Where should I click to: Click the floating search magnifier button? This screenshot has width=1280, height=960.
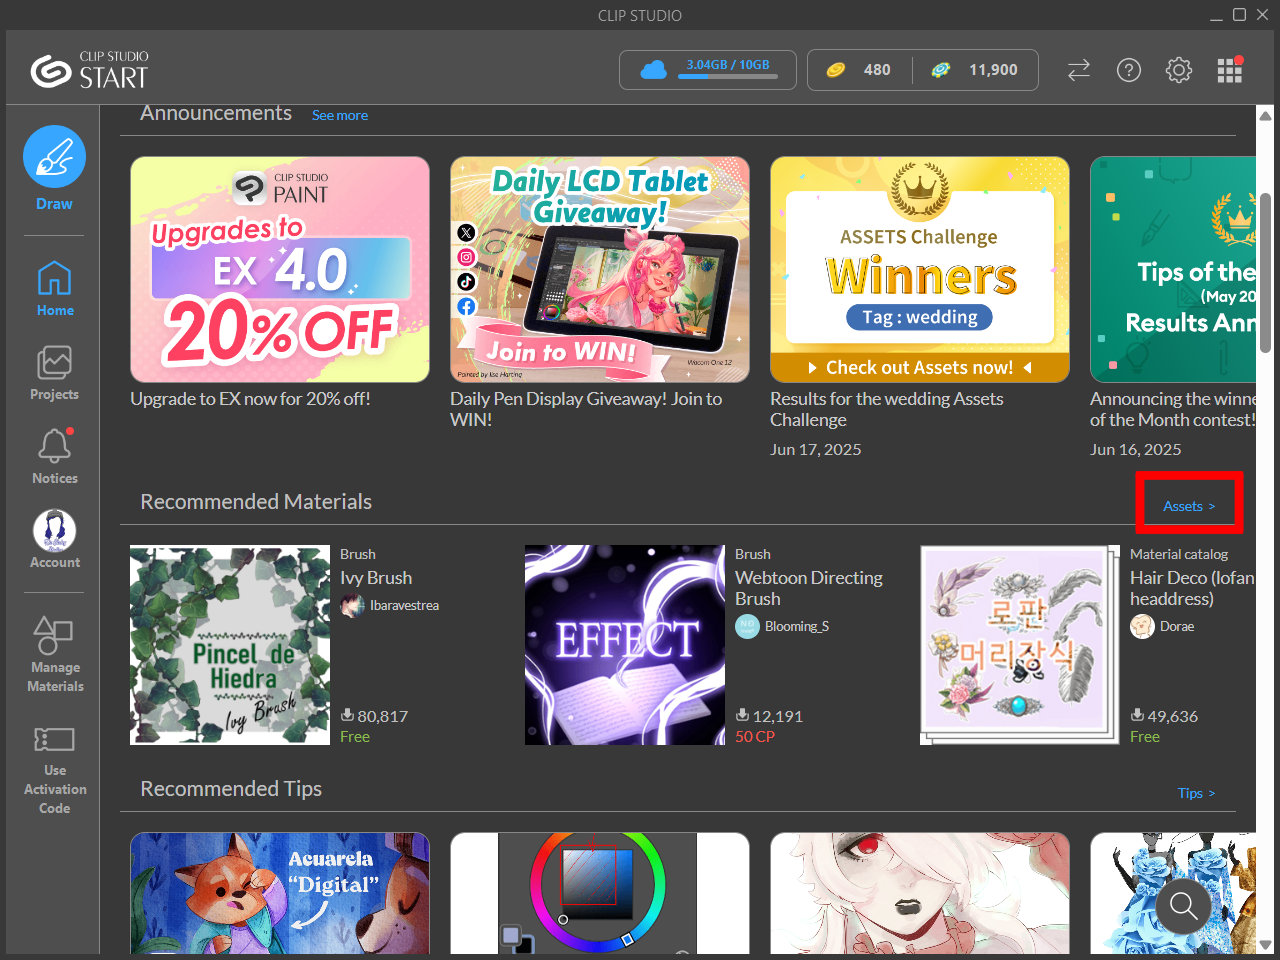pos(1183,906)
